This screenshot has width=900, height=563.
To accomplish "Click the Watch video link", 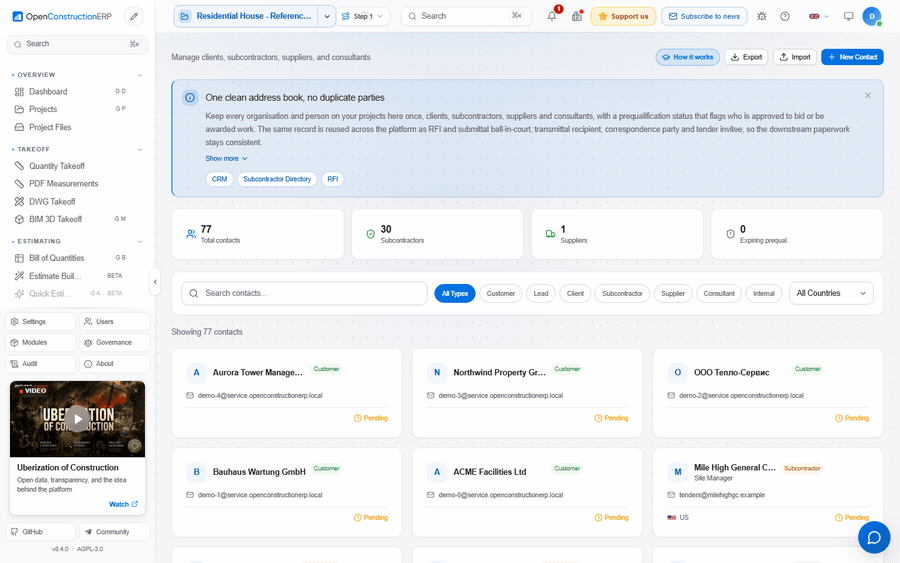I will click(x=123, y=504).
